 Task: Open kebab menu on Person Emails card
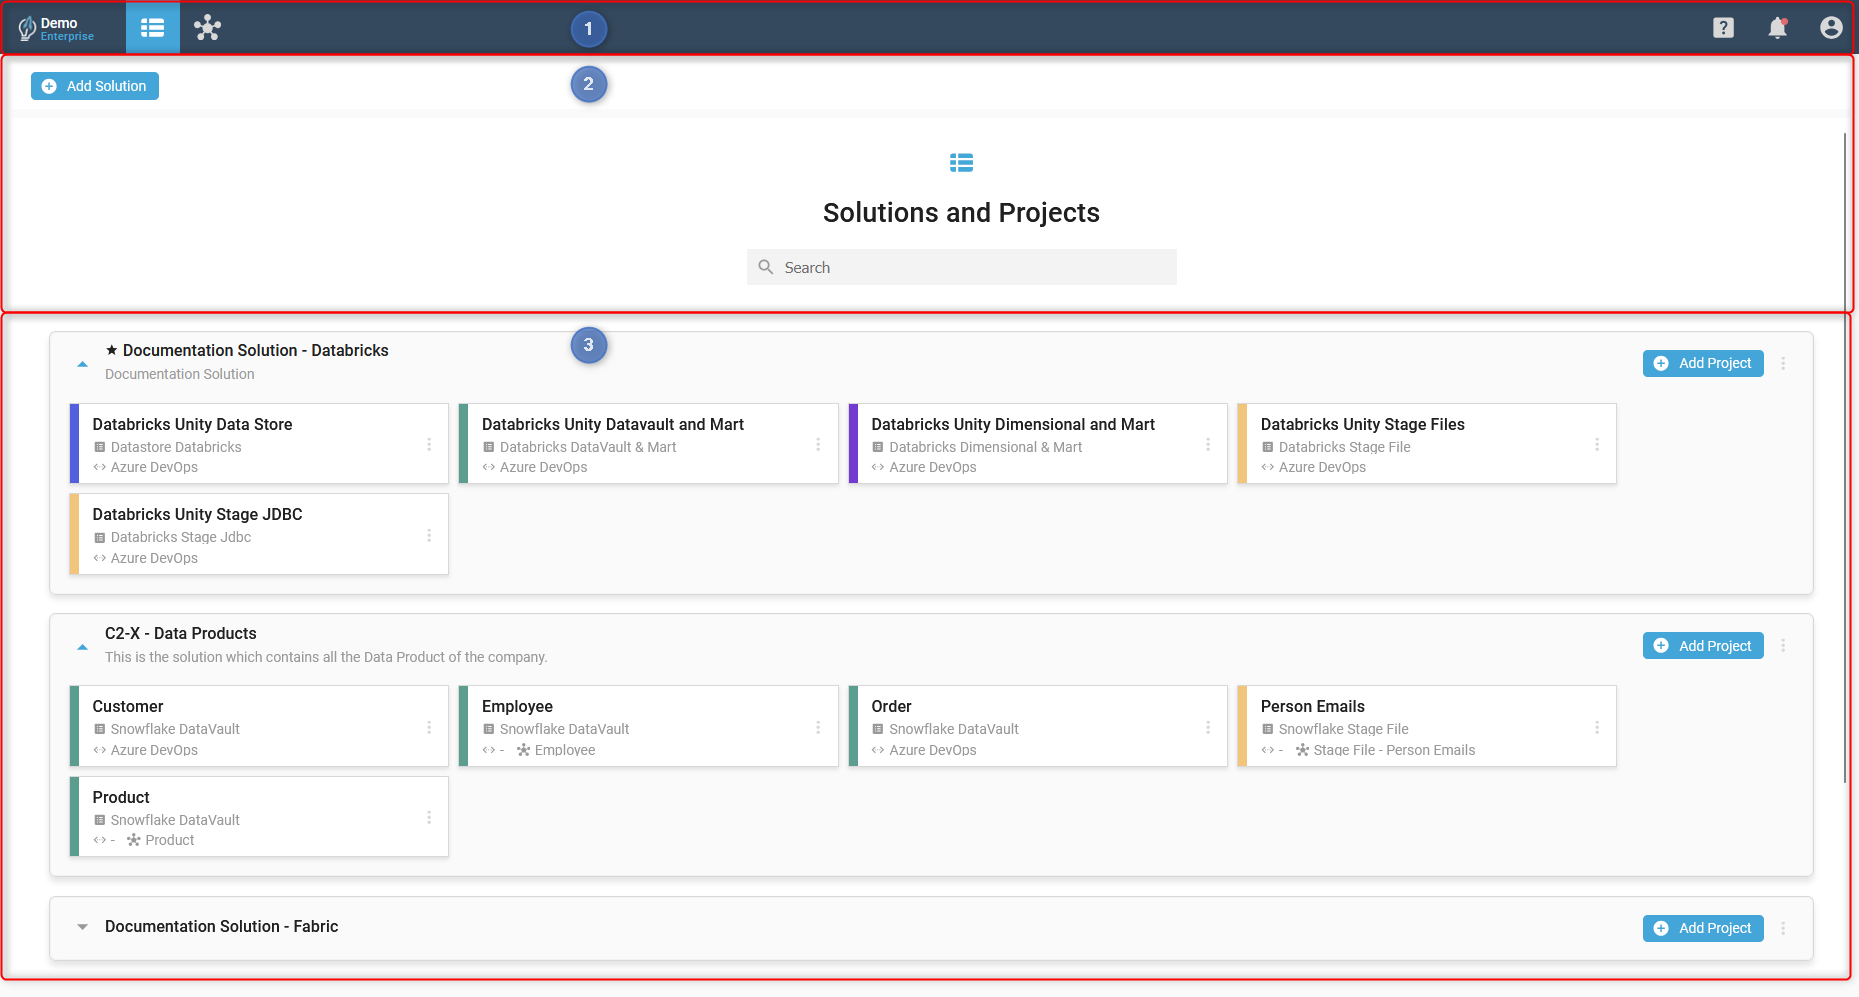[x=1597, y=727]
